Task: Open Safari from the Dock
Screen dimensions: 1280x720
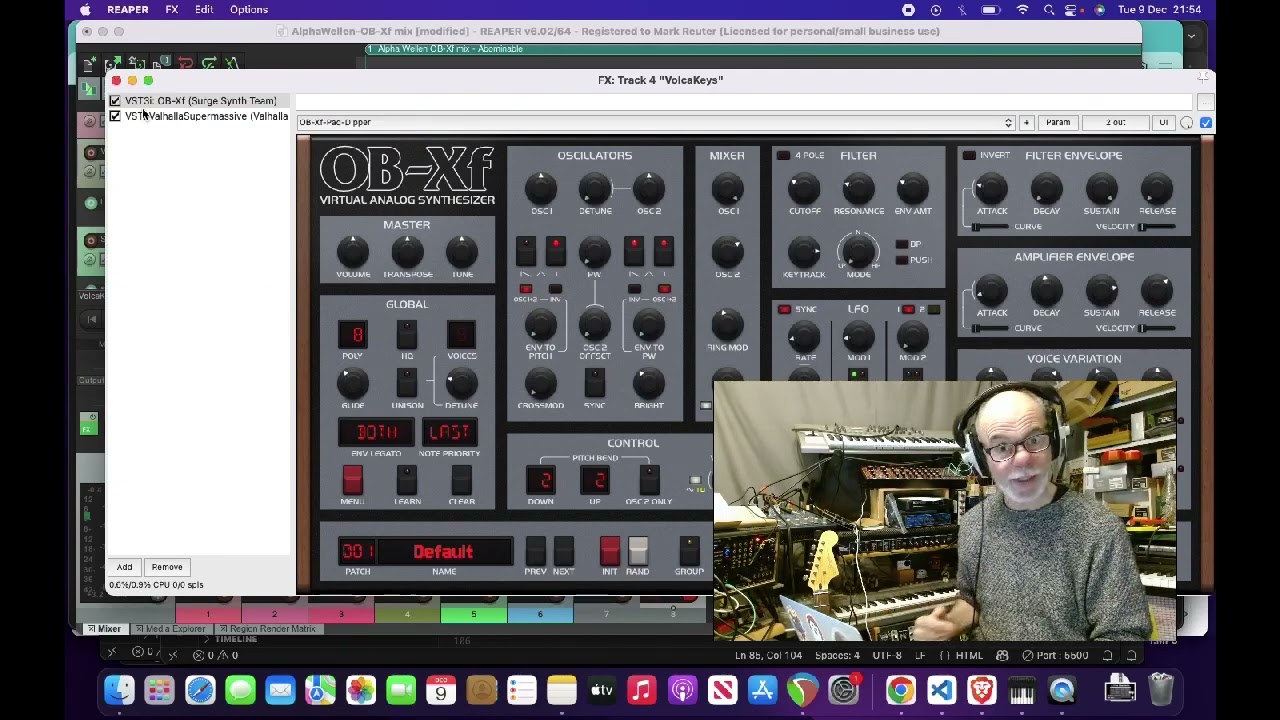Action: point(200,690)
